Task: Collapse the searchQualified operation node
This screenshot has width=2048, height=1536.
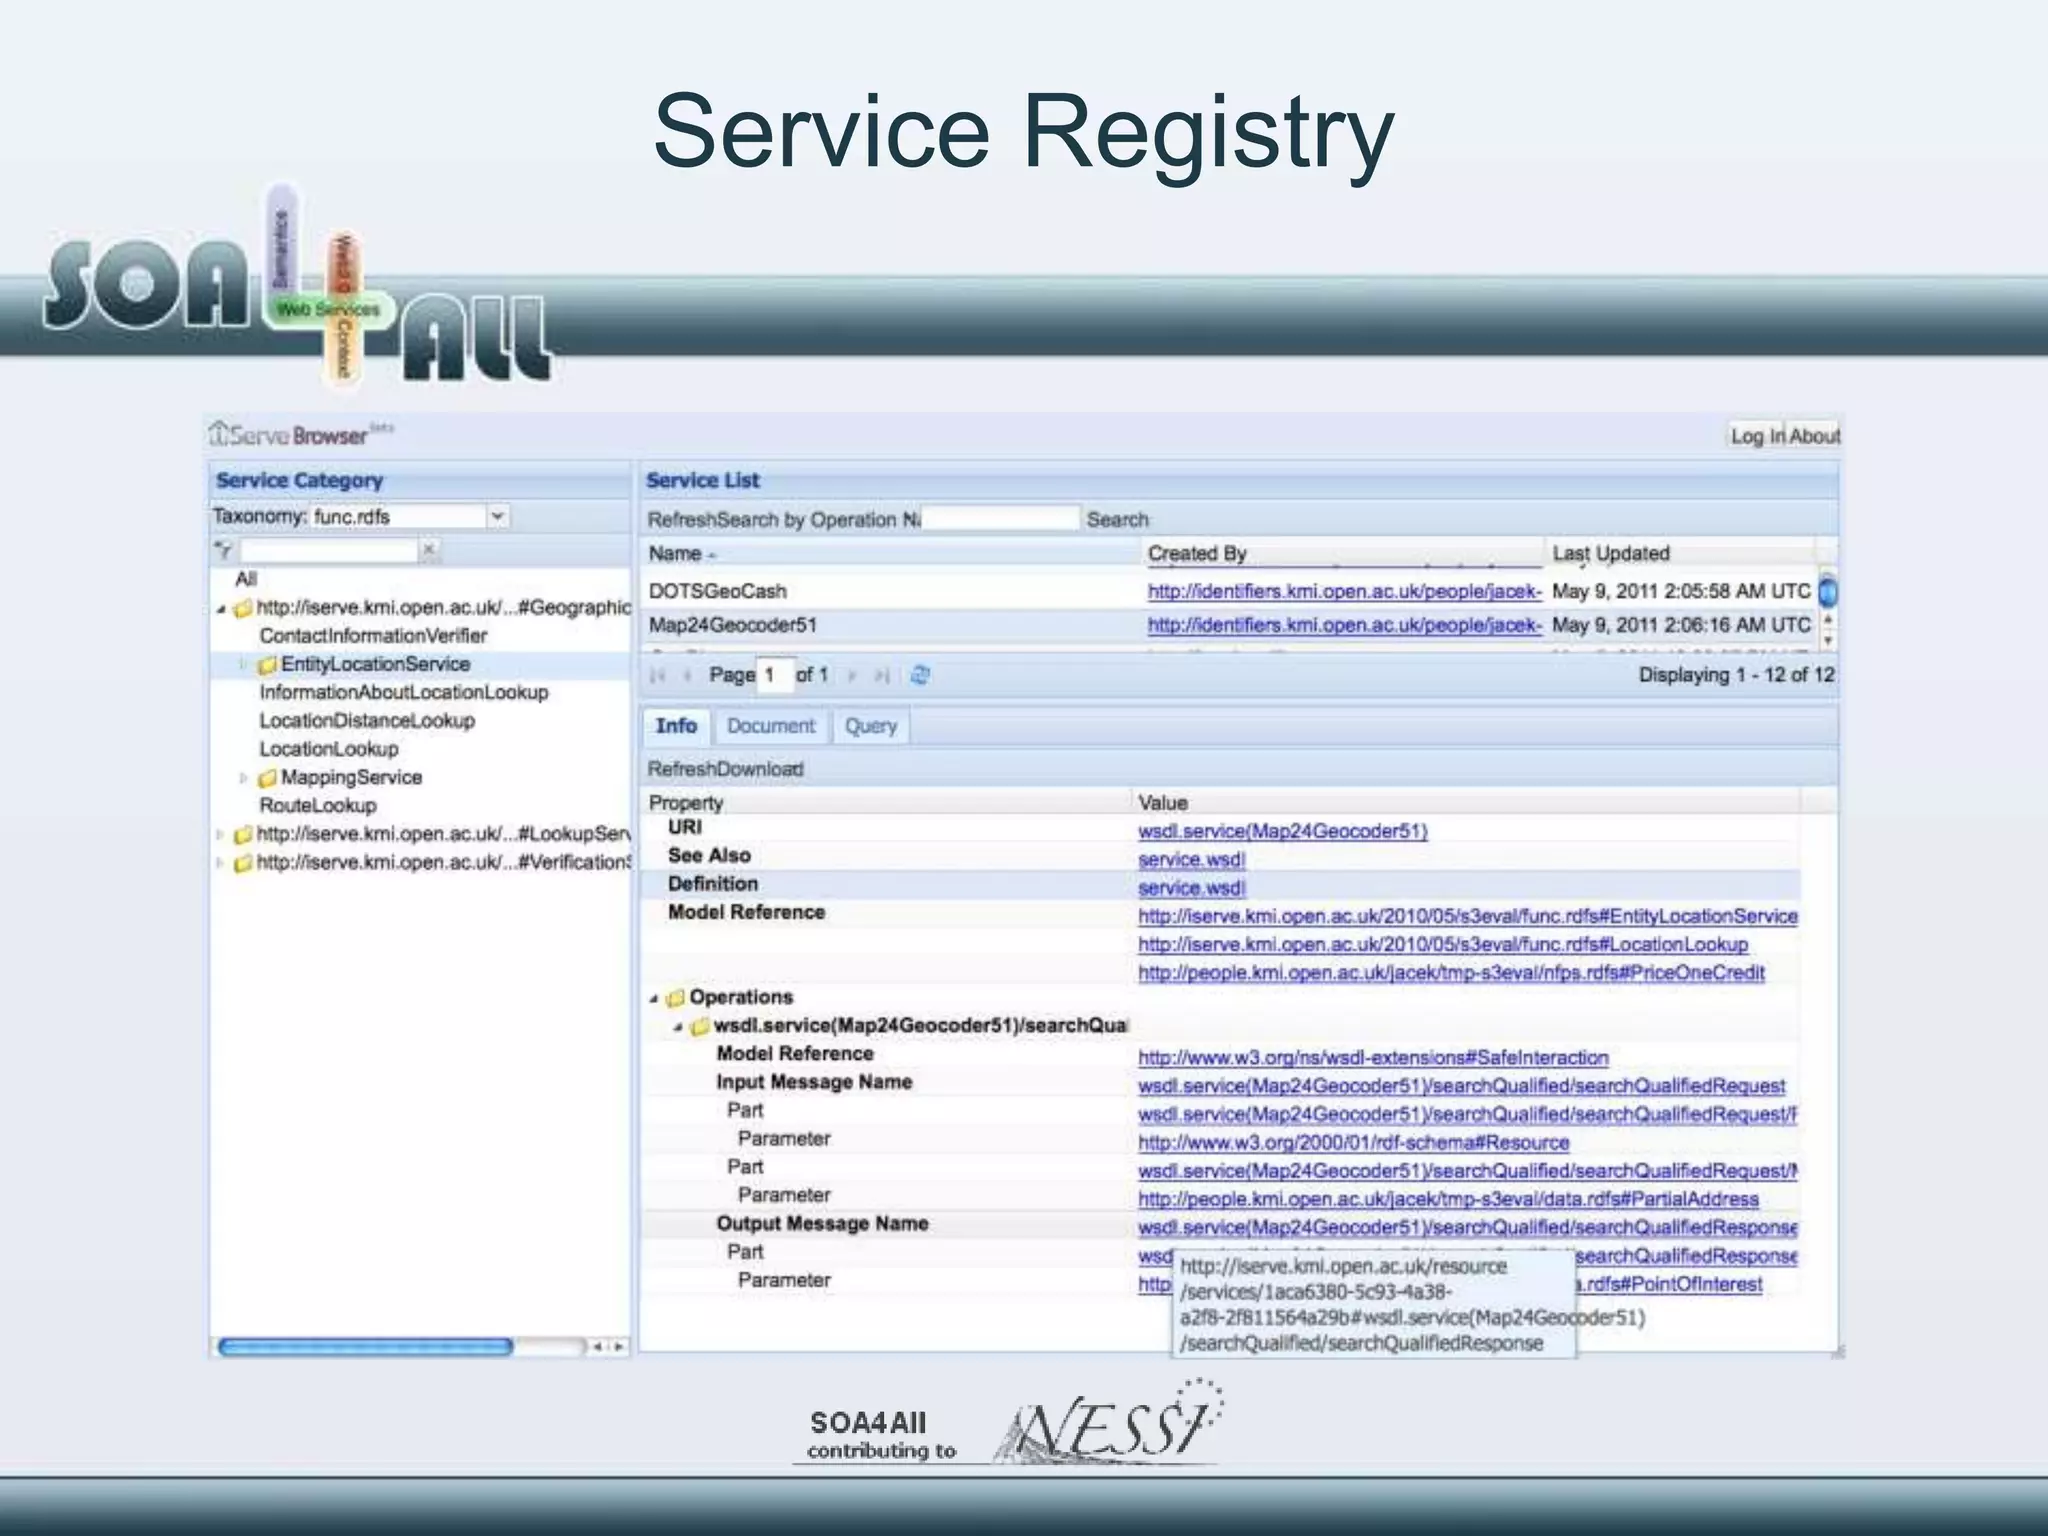Action: (x=678, y=1027)
